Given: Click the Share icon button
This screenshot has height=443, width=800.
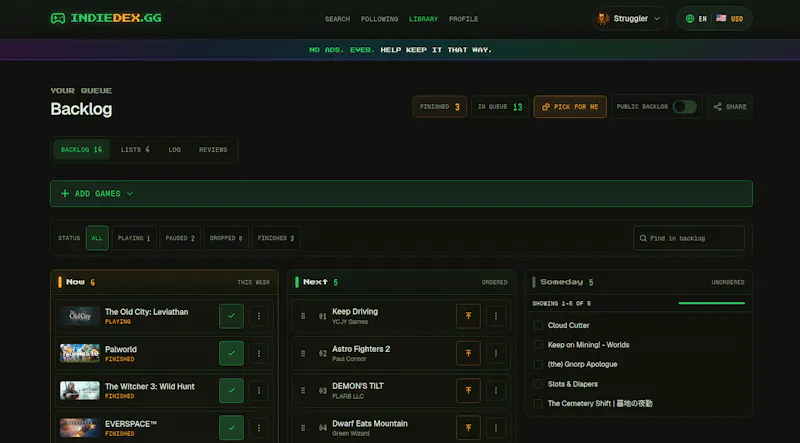Looking at the screenshot, I should pyautogui.click(x=730, y=107).
